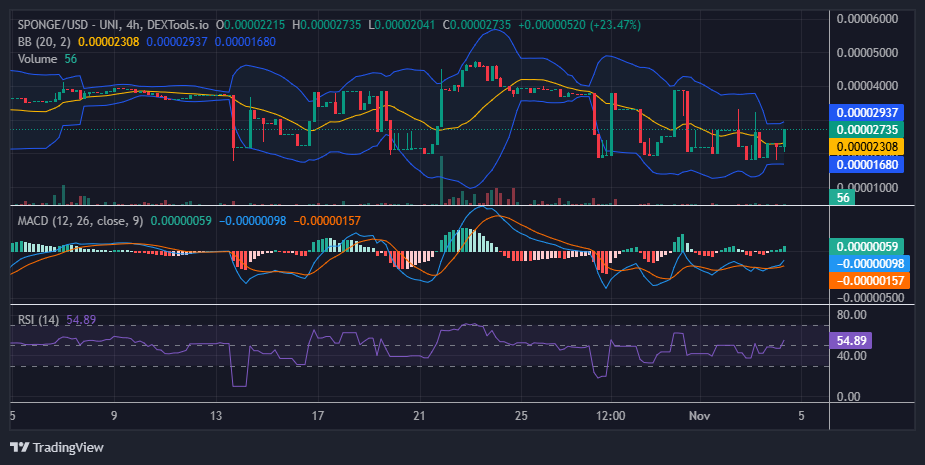Click the 12:00 label on time axis

[x=611, y=415]
